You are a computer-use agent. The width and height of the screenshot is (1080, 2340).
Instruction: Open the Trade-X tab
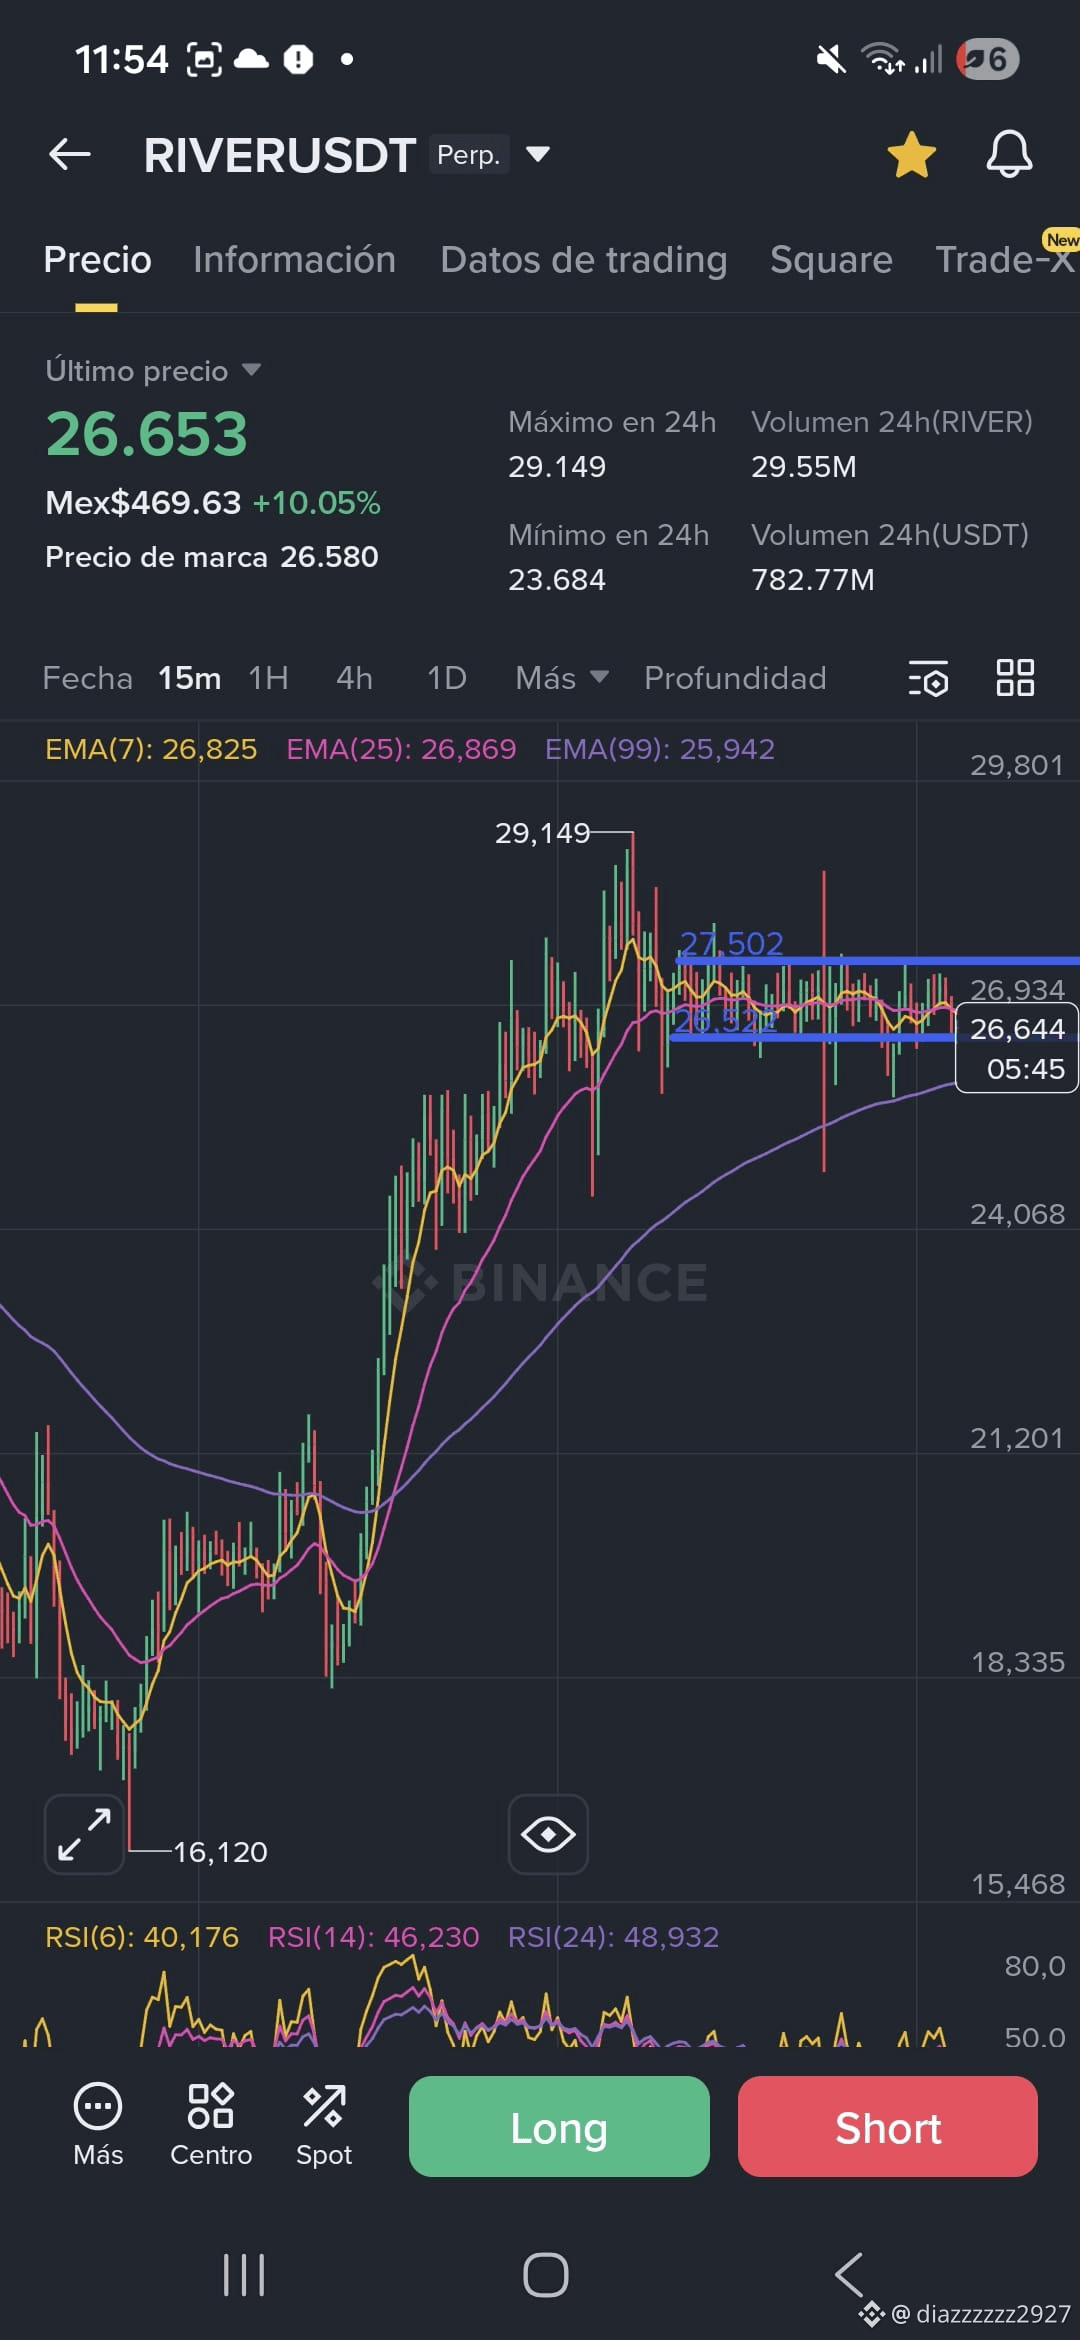[1004, 260]
